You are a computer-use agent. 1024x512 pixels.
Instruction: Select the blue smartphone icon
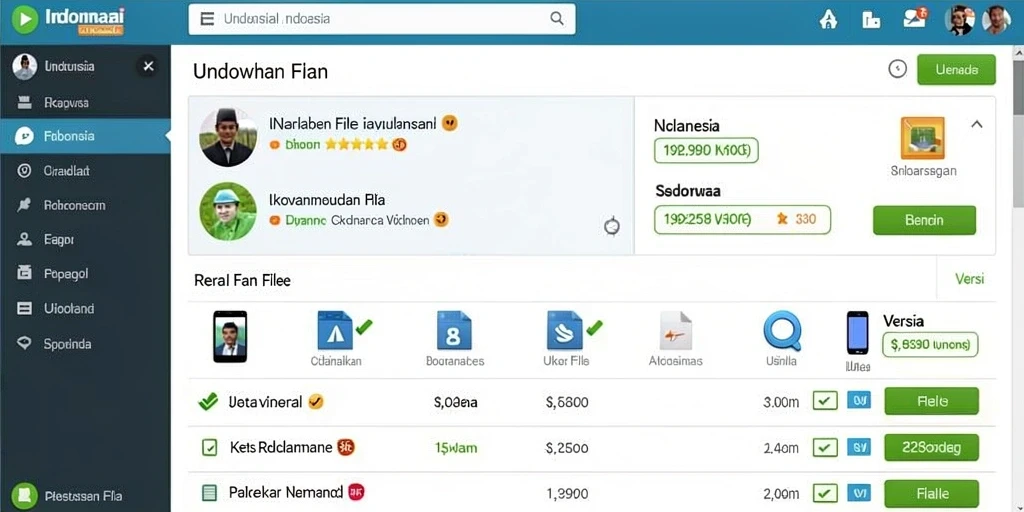point(857,333)
